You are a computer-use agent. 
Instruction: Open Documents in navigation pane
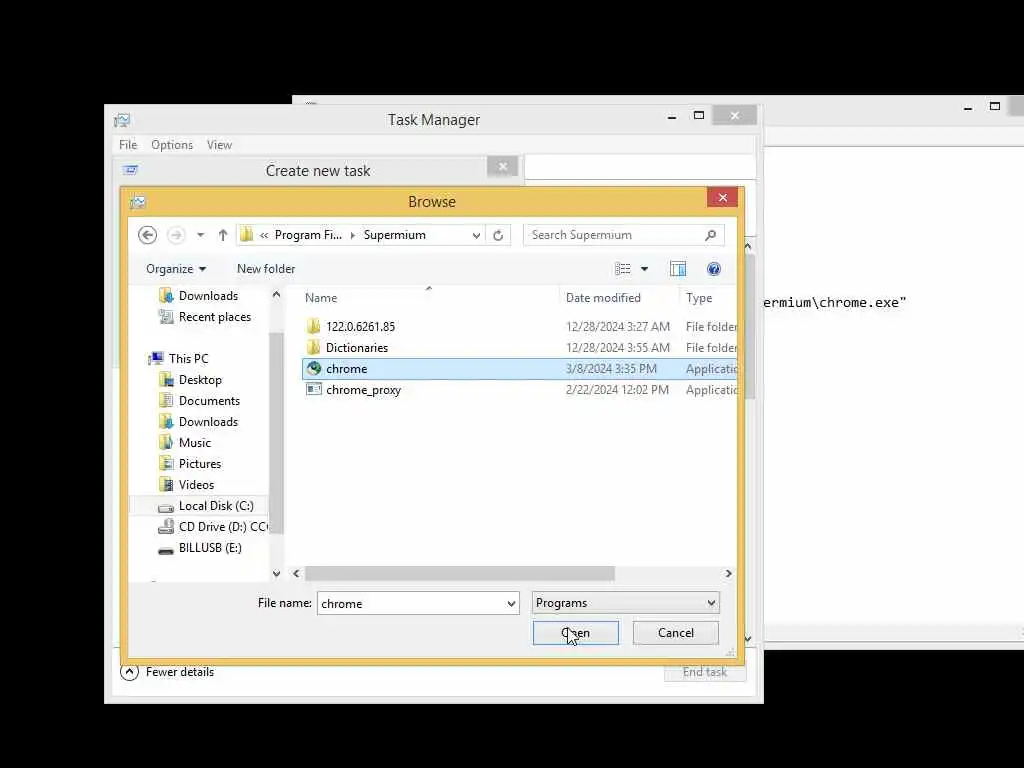[199, 400]
